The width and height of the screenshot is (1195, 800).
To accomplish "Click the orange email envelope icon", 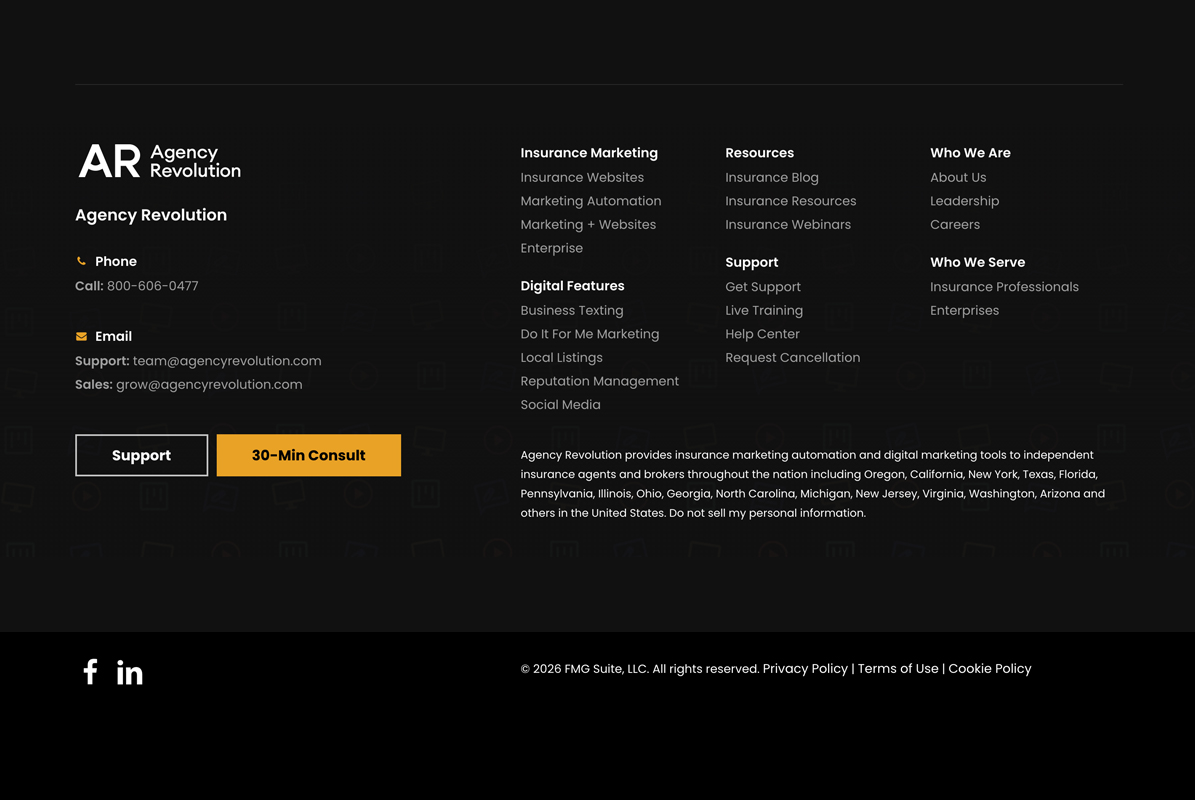I will 82,336.
